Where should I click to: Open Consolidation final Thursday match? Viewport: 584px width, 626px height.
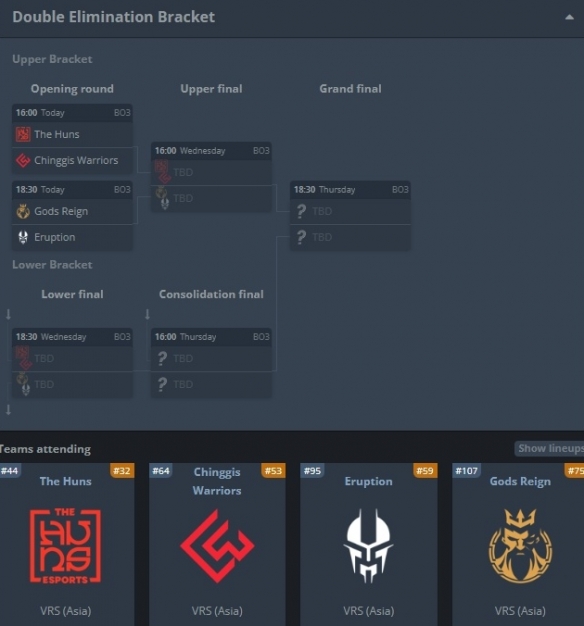[x=211, y=363]
